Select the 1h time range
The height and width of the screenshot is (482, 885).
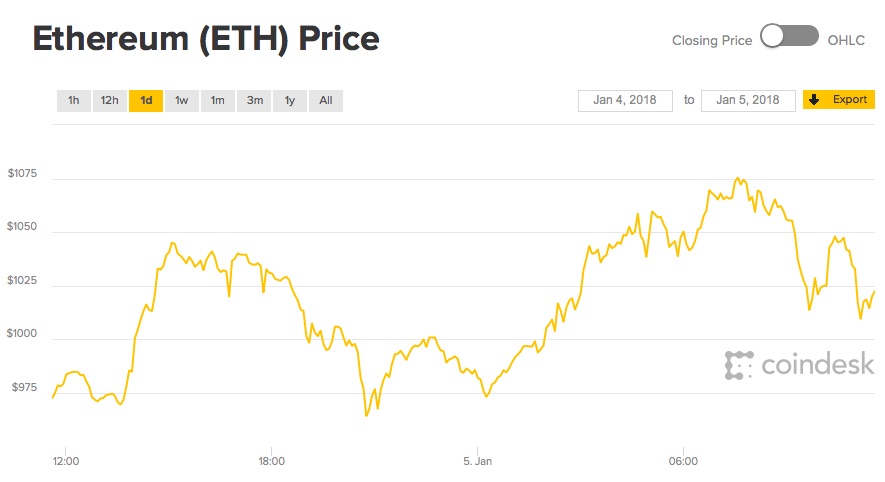coord(73,100)
